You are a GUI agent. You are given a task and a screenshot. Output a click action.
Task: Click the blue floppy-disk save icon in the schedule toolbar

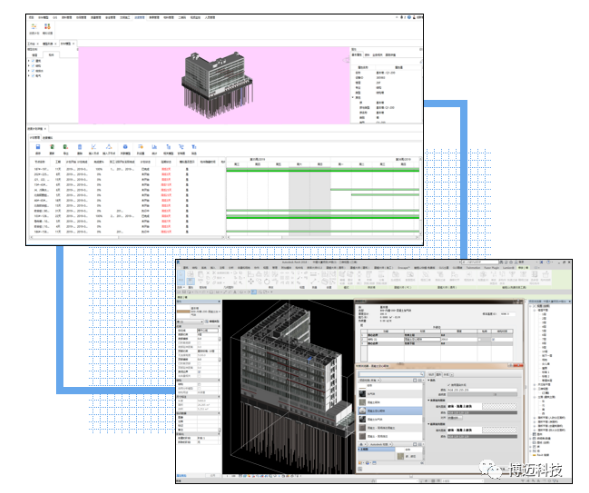pyautogui.click(x=38, y=147)
